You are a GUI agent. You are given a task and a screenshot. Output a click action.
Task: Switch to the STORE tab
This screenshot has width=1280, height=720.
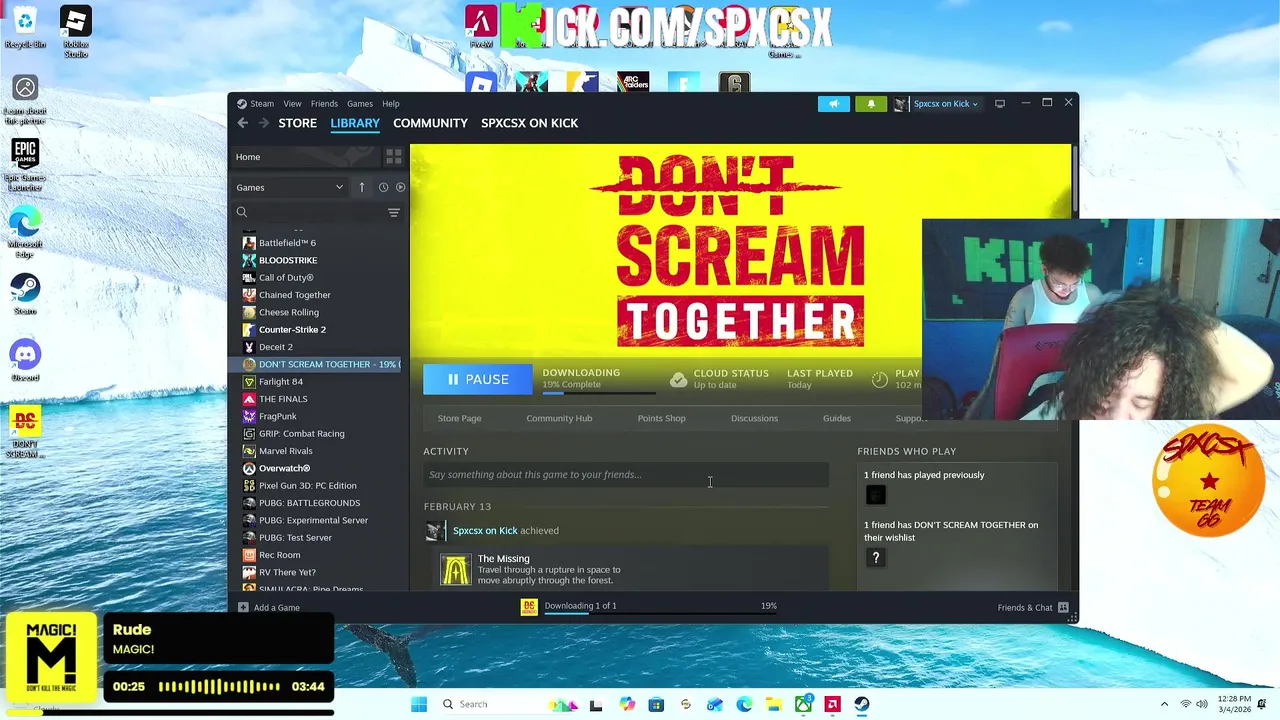297,123
